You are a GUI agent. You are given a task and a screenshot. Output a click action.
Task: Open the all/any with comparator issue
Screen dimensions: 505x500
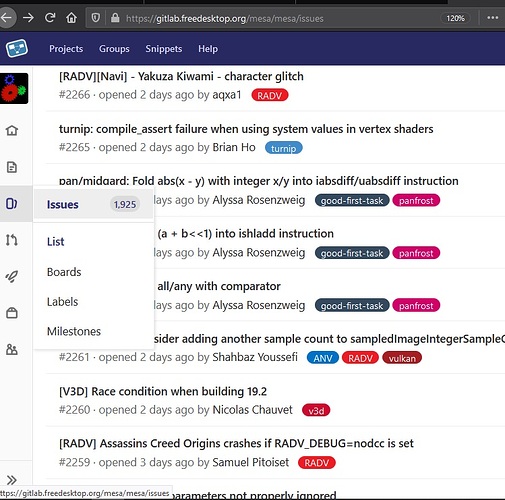(x=219, y=286)
